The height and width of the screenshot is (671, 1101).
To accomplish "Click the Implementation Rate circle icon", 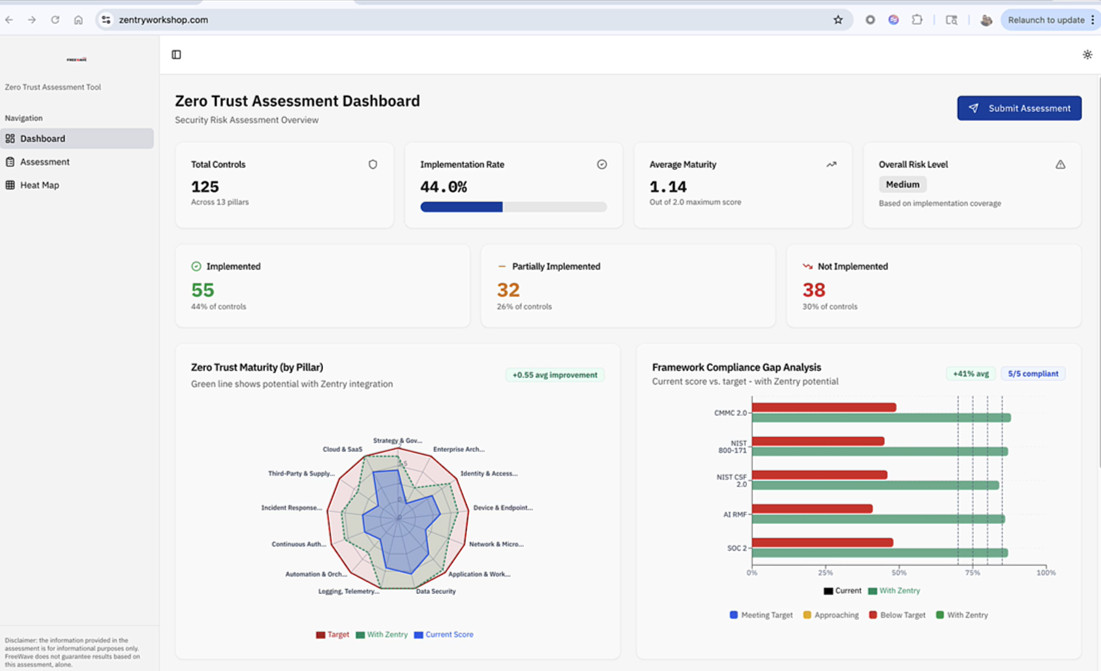I will (x=602, y=164).
